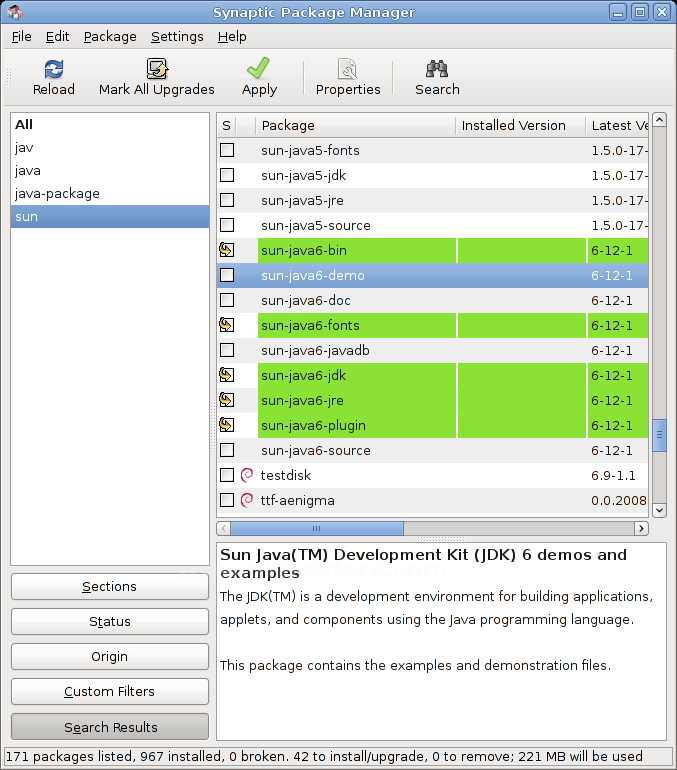677x770 pixels.
Task: Toggle the sun-java6-doc status checkbox
Action: (227, 300)
